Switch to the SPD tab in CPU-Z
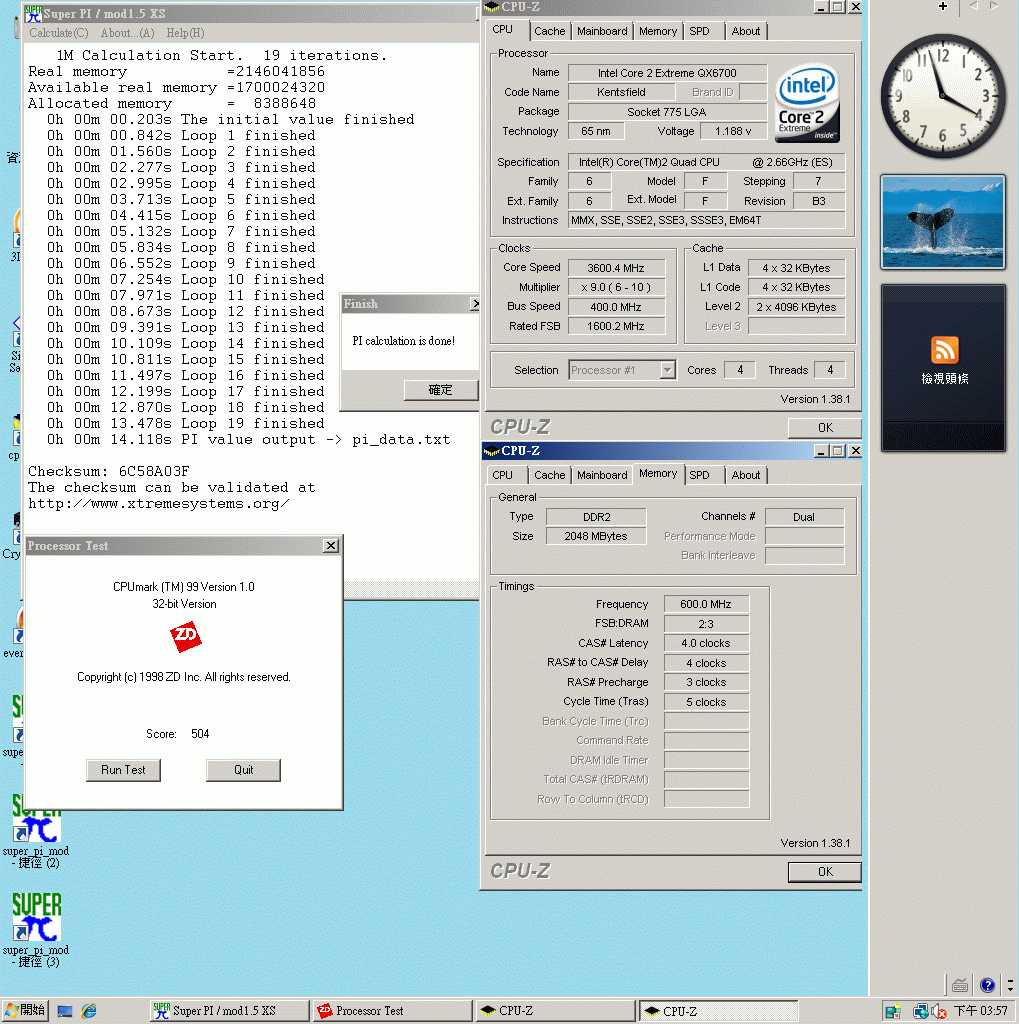The width and height of the screenshot is (1019, 1024). [x=702, y=31]
